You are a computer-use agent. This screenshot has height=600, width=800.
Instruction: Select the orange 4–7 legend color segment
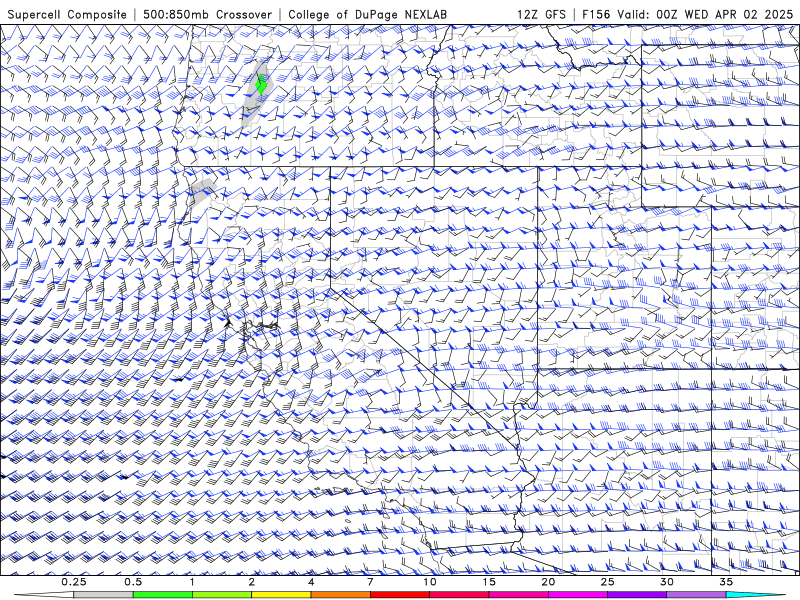click(x=340, y=595)
